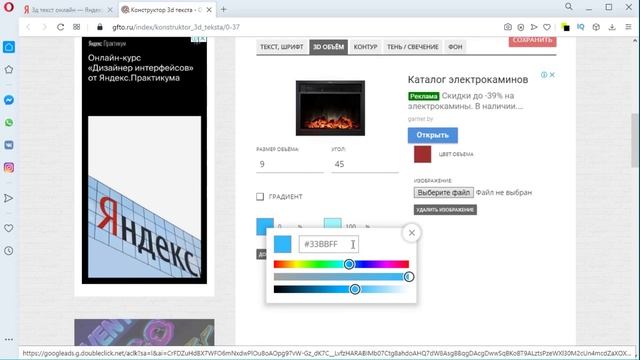
Task: Close the Yandex search tab
Action: click(x=109, y=10)
